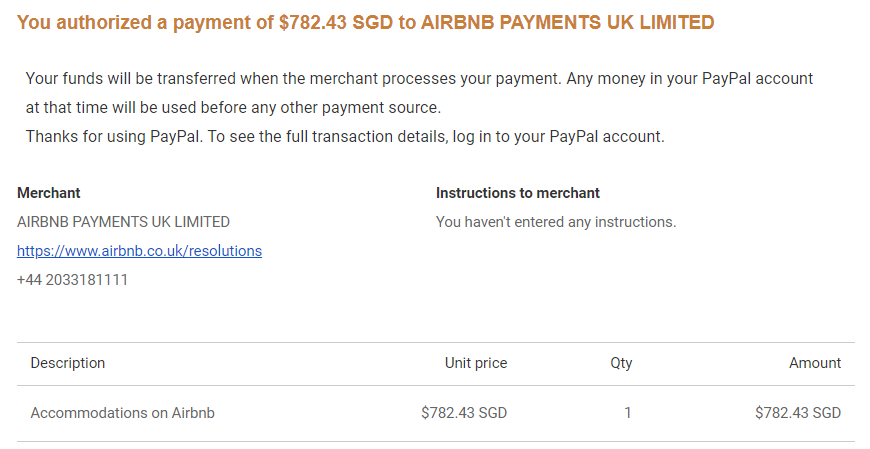Click the $782.43 SGD unit price value
Screen dimensions: 870x449
464,413
